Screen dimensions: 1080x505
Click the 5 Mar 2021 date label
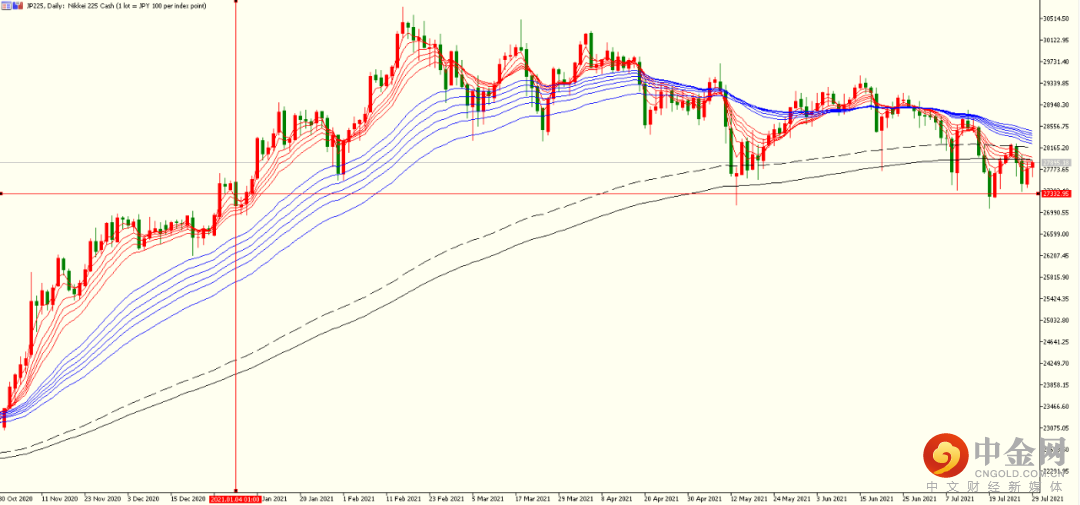(488, 498)
